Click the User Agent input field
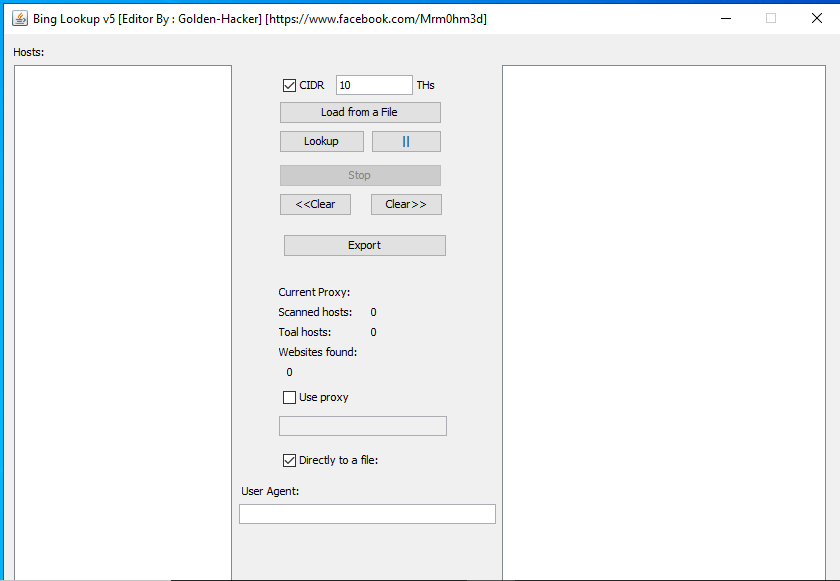This screenshot has width=840, height=581. pos(367,513)
